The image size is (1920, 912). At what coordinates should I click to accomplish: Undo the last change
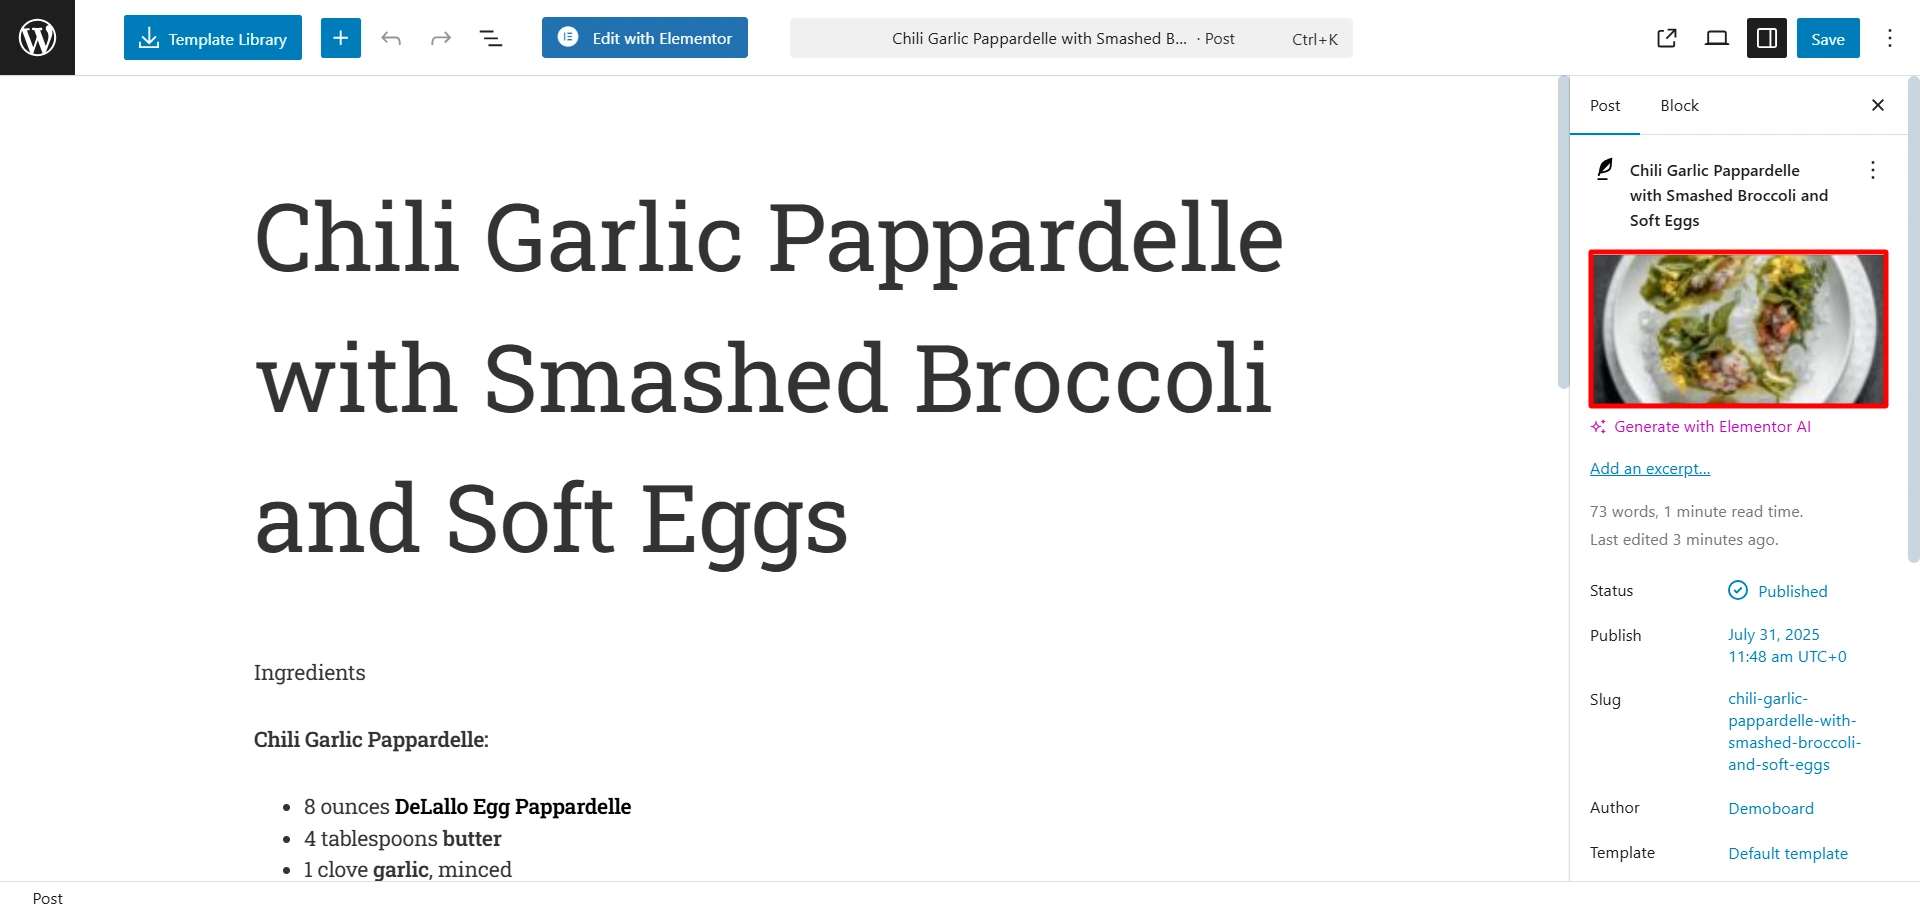391,38
